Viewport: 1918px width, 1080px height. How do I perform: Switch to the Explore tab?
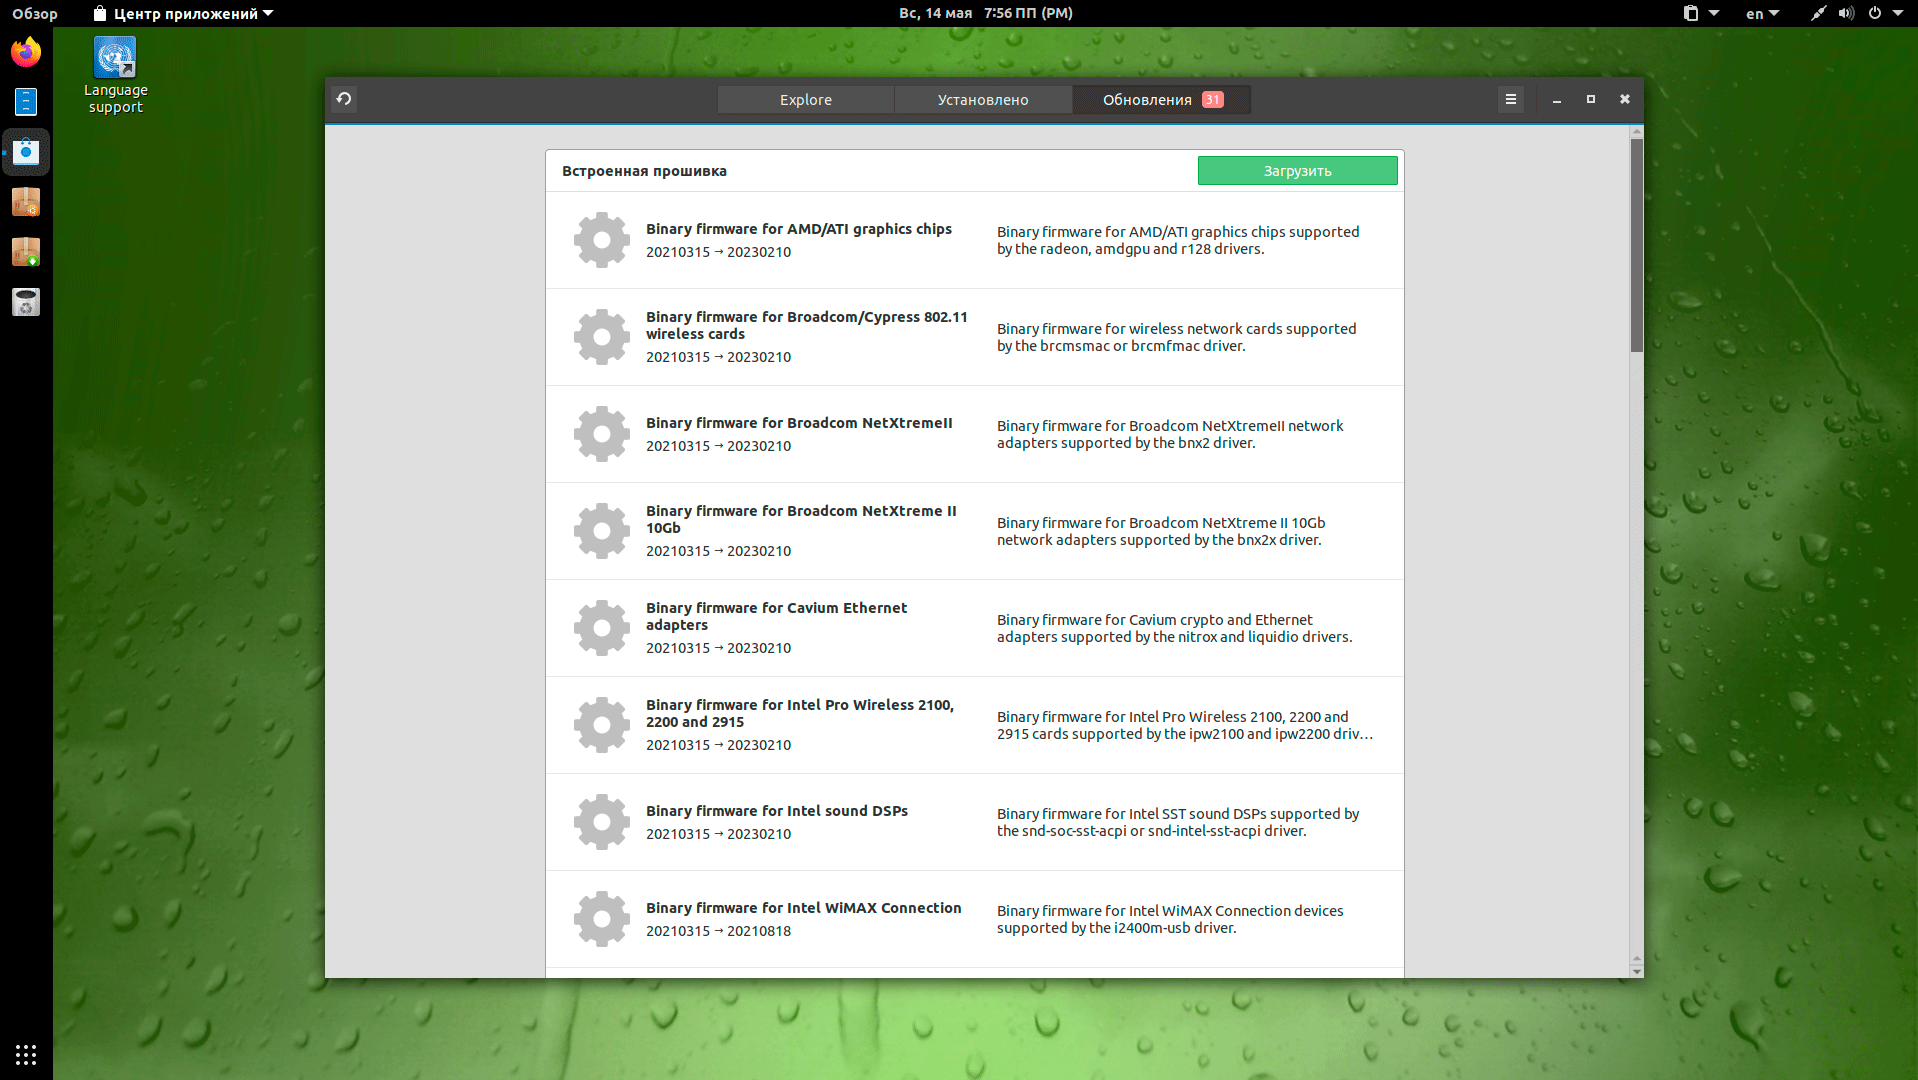(x=806, y=100)
